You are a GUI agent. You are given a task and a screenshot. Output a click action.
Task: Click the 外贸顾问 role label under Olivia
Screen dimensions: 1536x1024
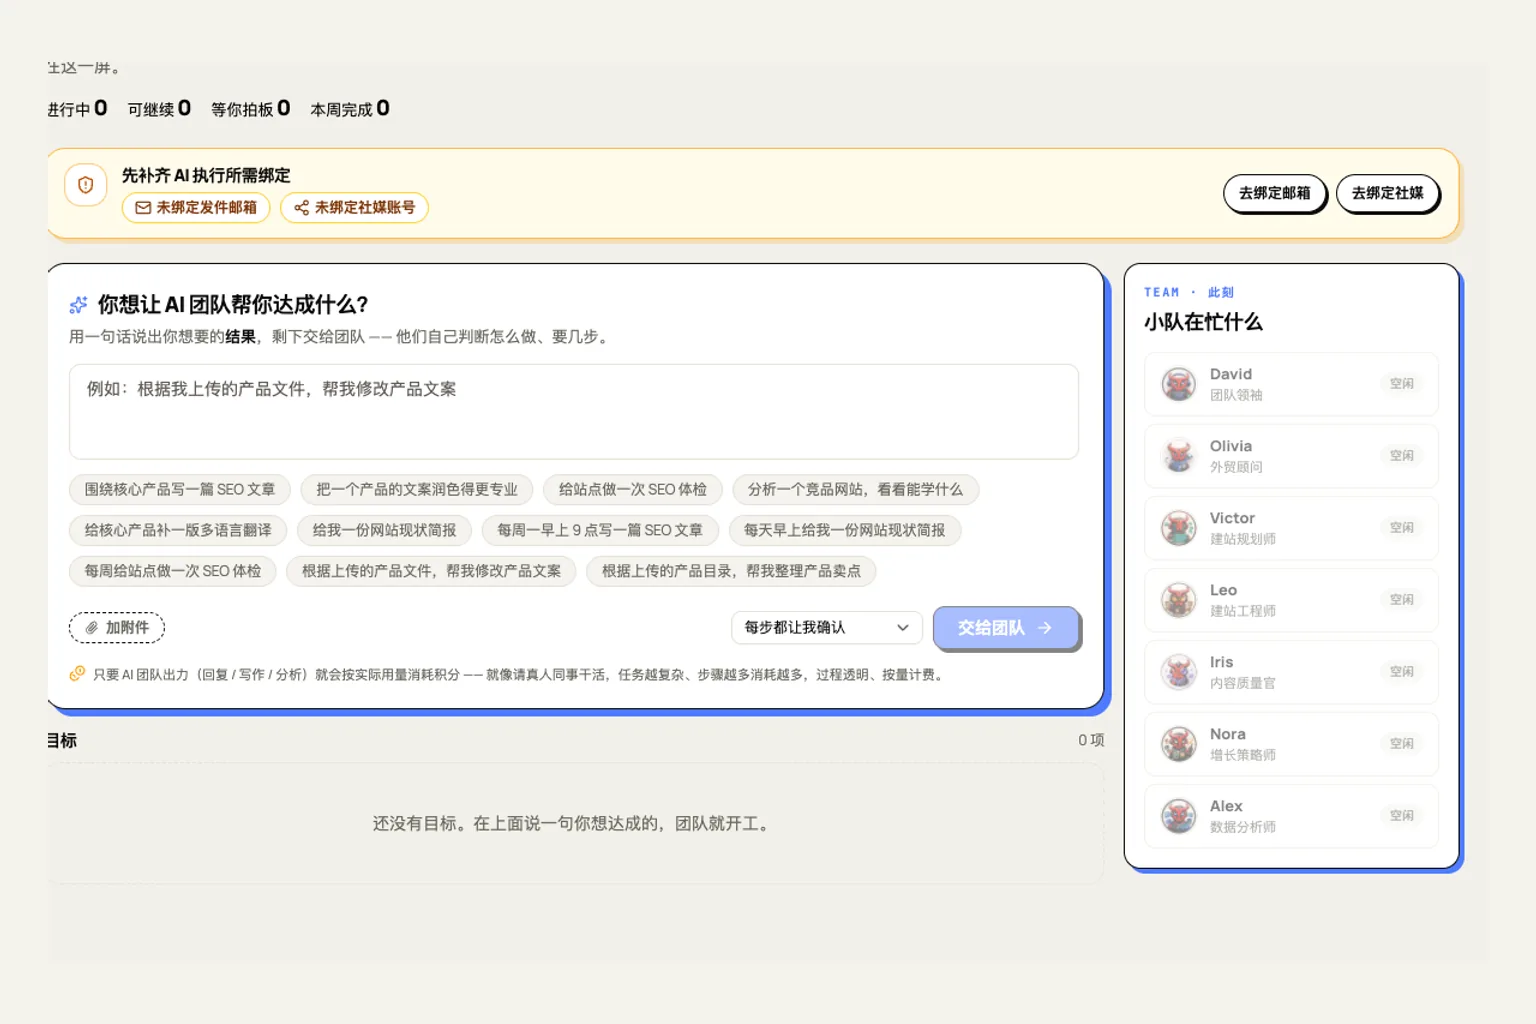pos(1236,467)
